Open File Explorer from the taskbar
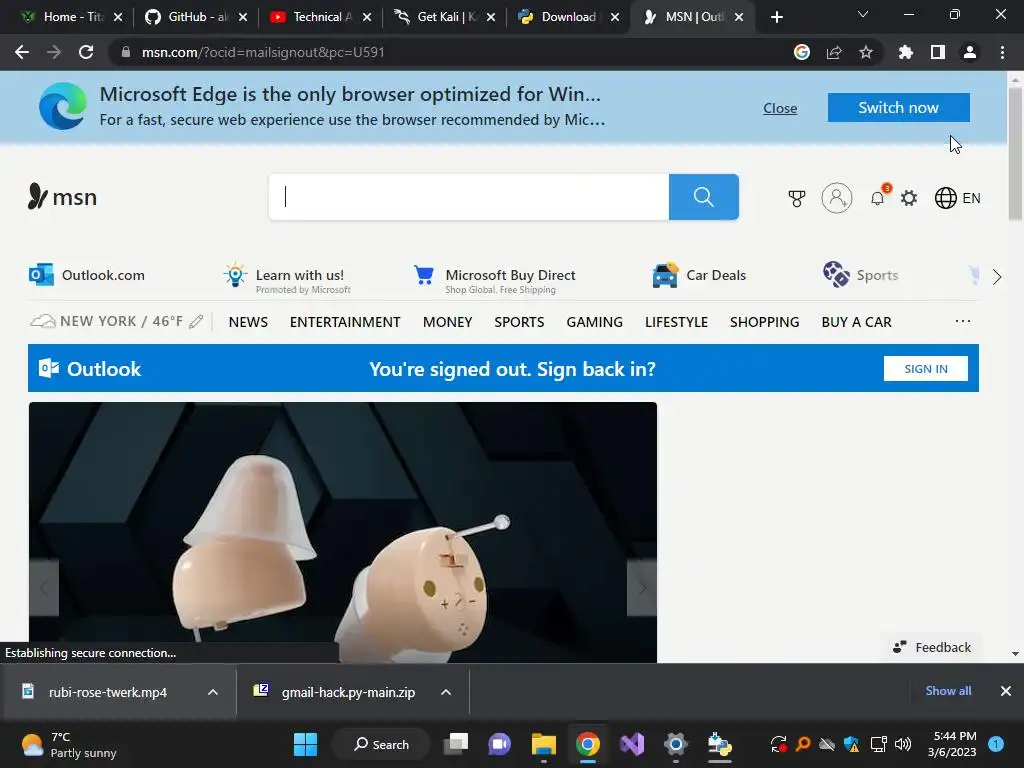This screenshot has width=1024, height=768. click(x=543, y=744)
